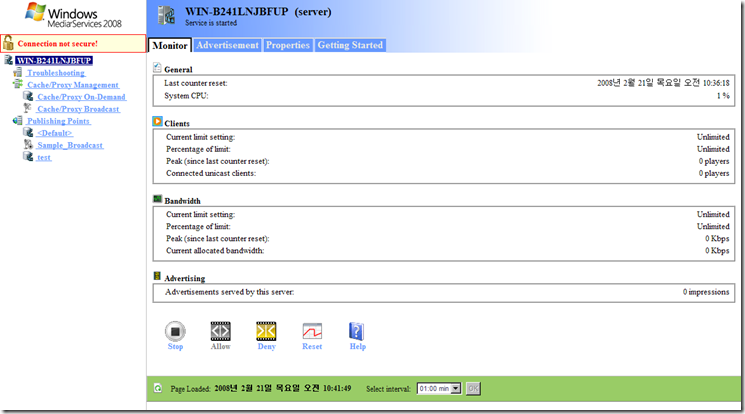This screenshot has height=414, width=745.
Task: Click 'System CPU:' label
Action: pos(186,96)
